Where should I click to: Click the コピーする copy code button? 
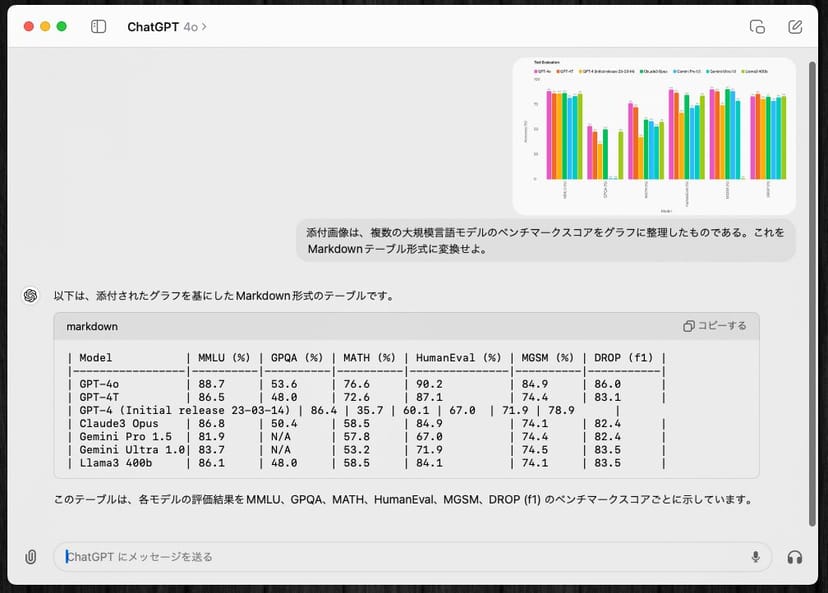click(x=715, y=326)
